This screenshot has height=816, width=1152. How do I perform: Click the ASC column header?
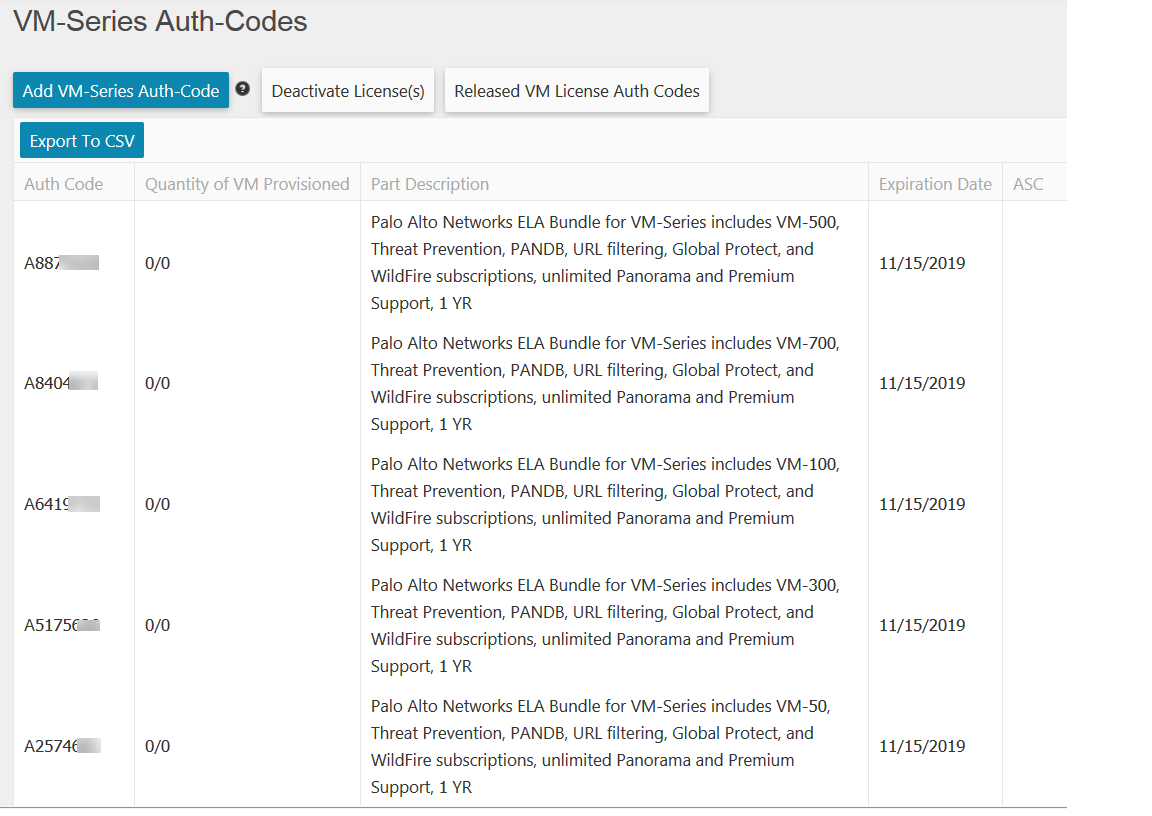(x=1028, y=184)
